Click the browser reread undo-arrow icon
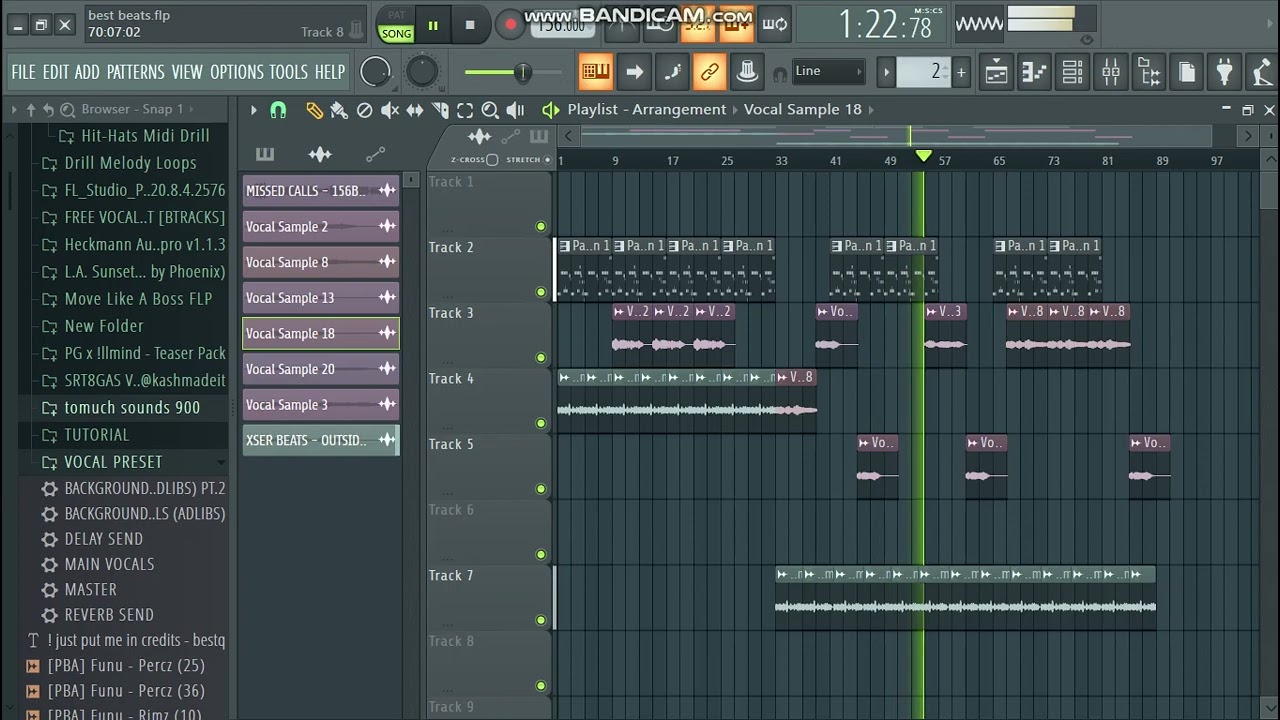Viewport: 1280px width, 720px height. (48, 109)
